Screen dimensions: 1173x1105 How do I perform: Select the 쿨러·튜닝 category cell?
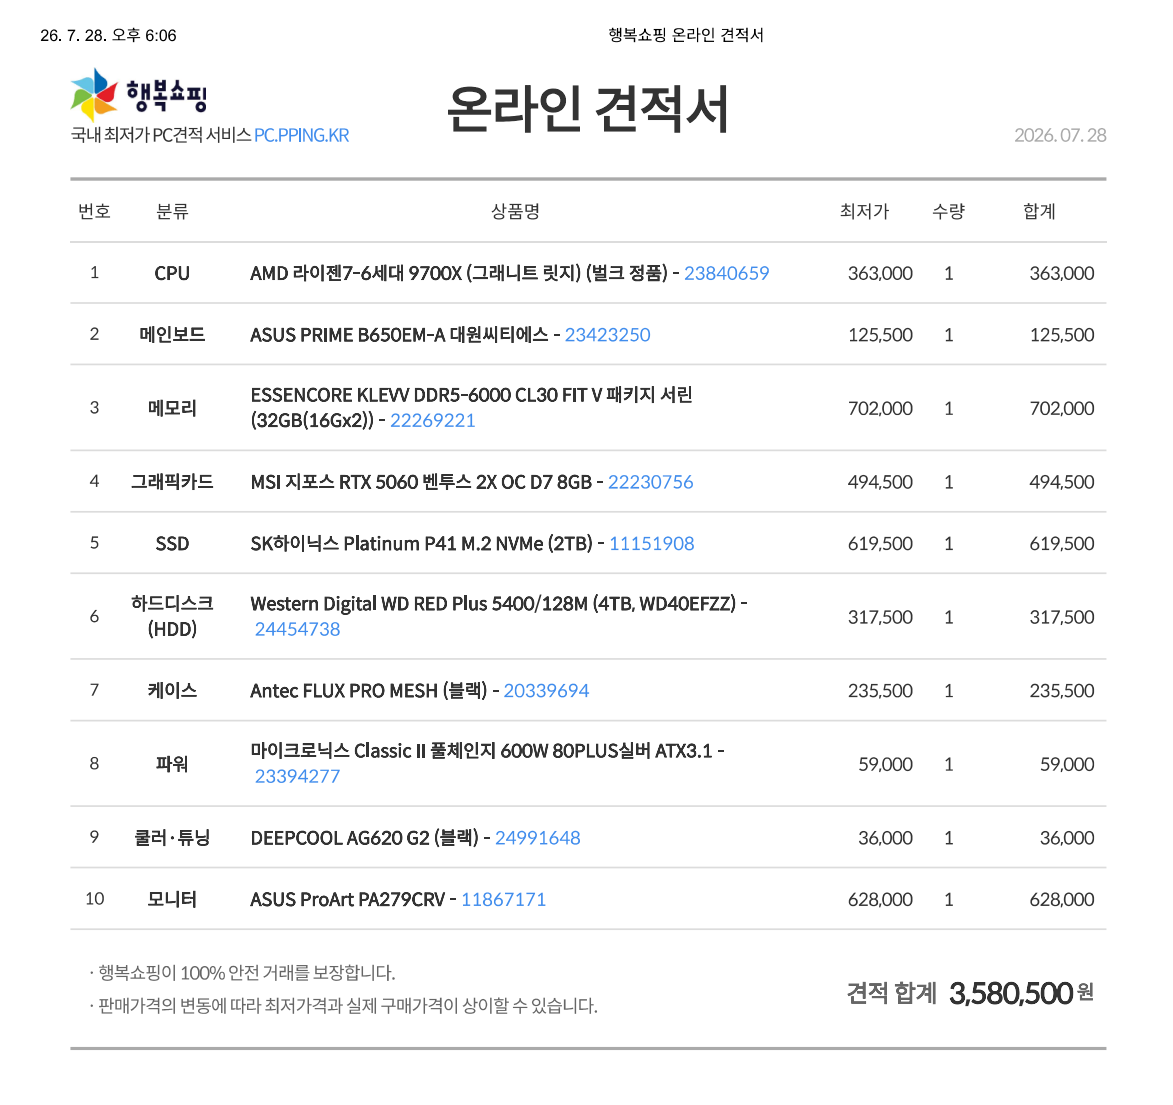[x=172, y=838]
